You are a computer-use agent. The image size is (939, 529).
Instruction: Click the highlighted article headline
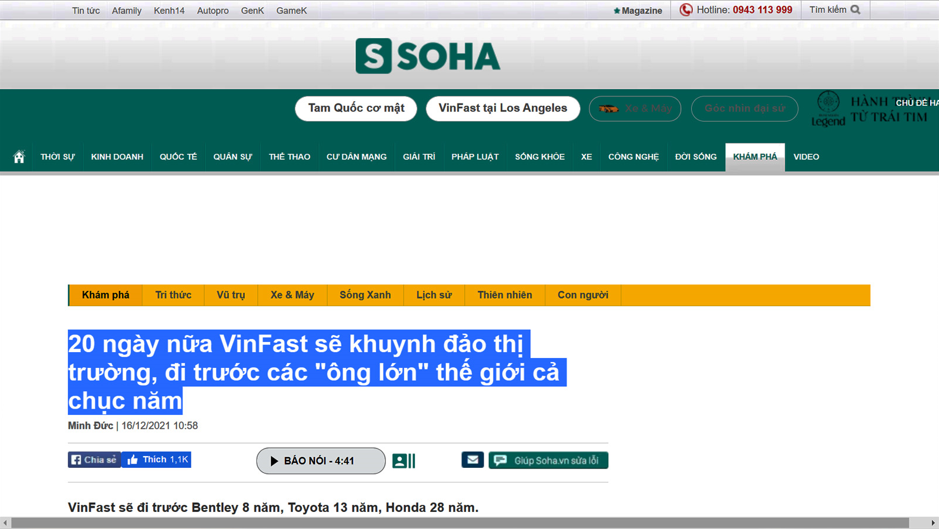pyautogui.click(x=317, y=372)
